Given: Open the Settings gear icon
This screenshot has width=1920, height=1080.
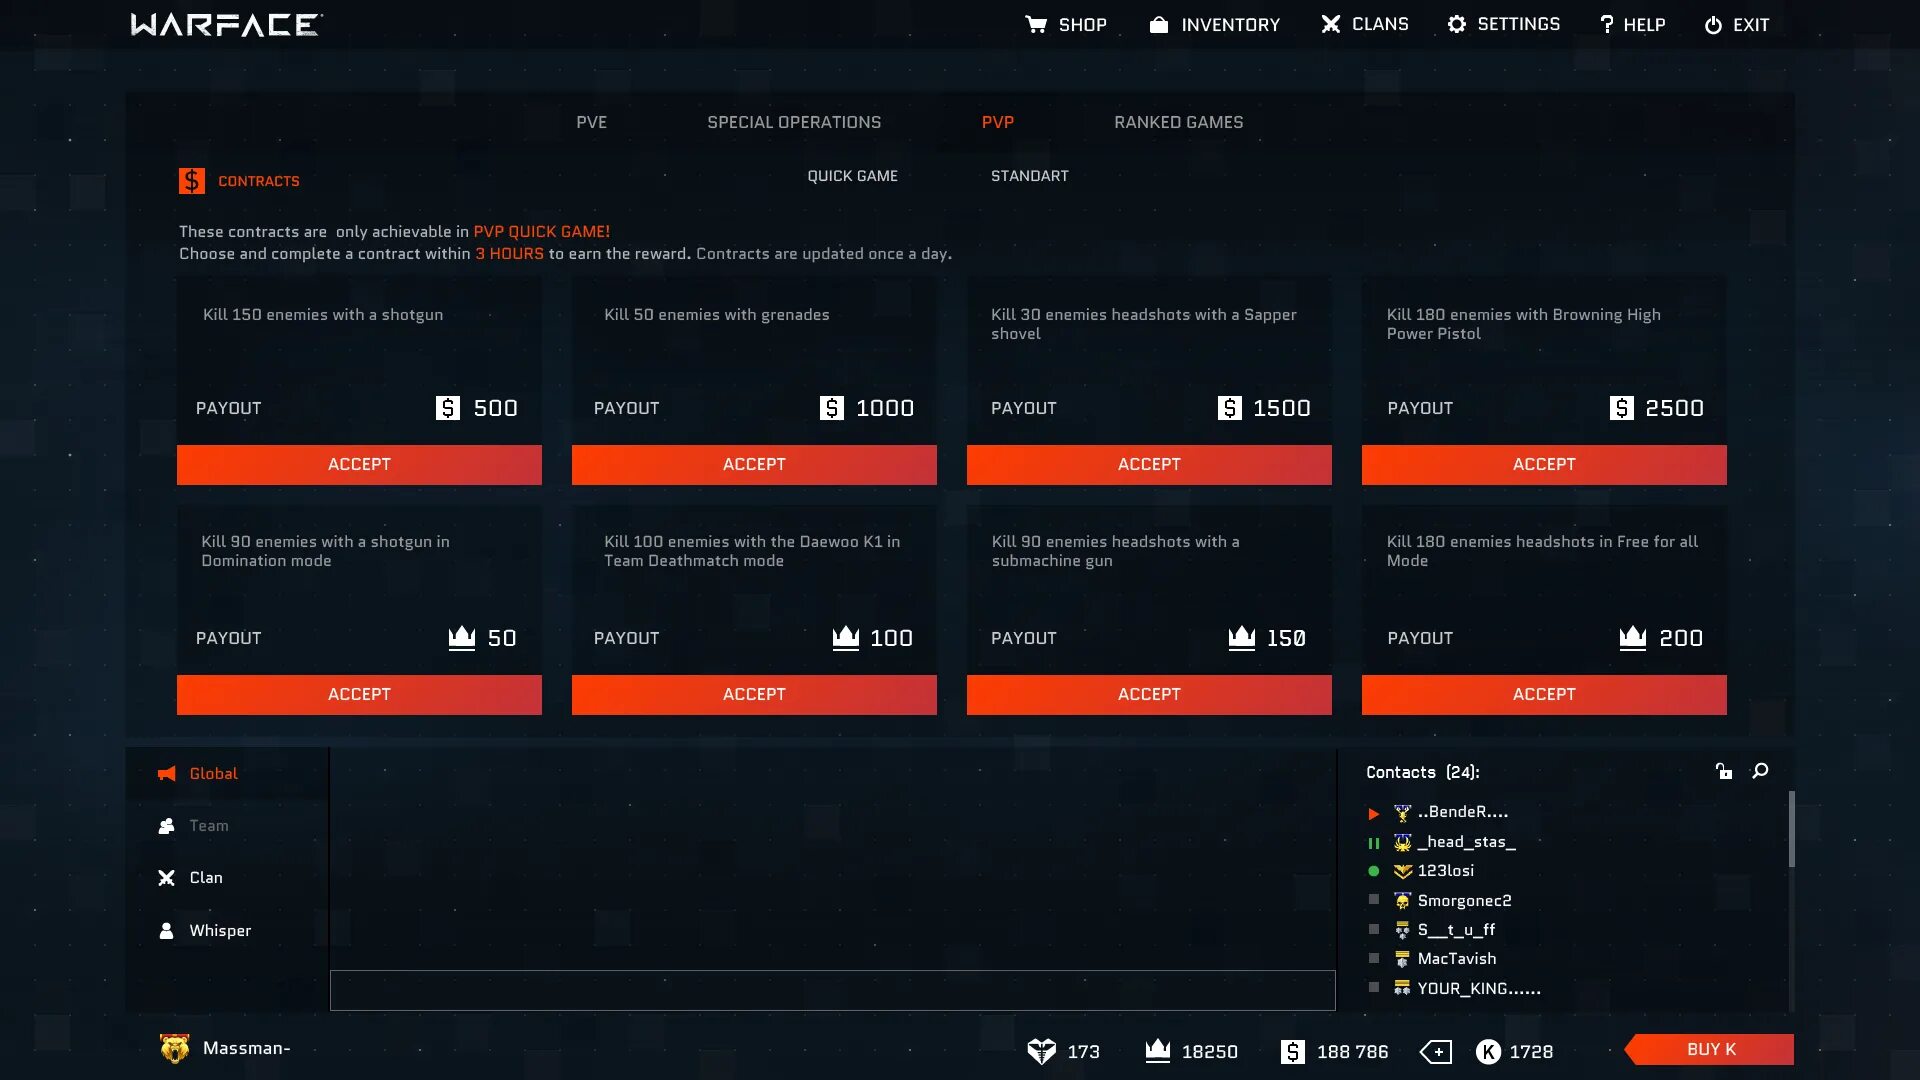Looking at the screenshot, I should coord(1457,24).
